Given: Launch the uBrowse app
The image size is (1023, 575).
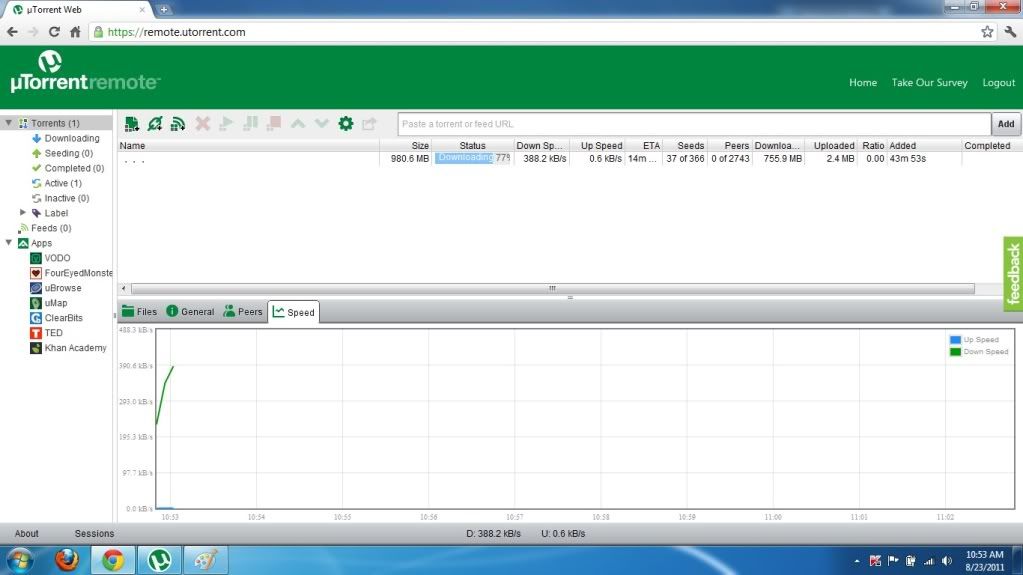Looking at the screenshot, I should tap(55, 288).
